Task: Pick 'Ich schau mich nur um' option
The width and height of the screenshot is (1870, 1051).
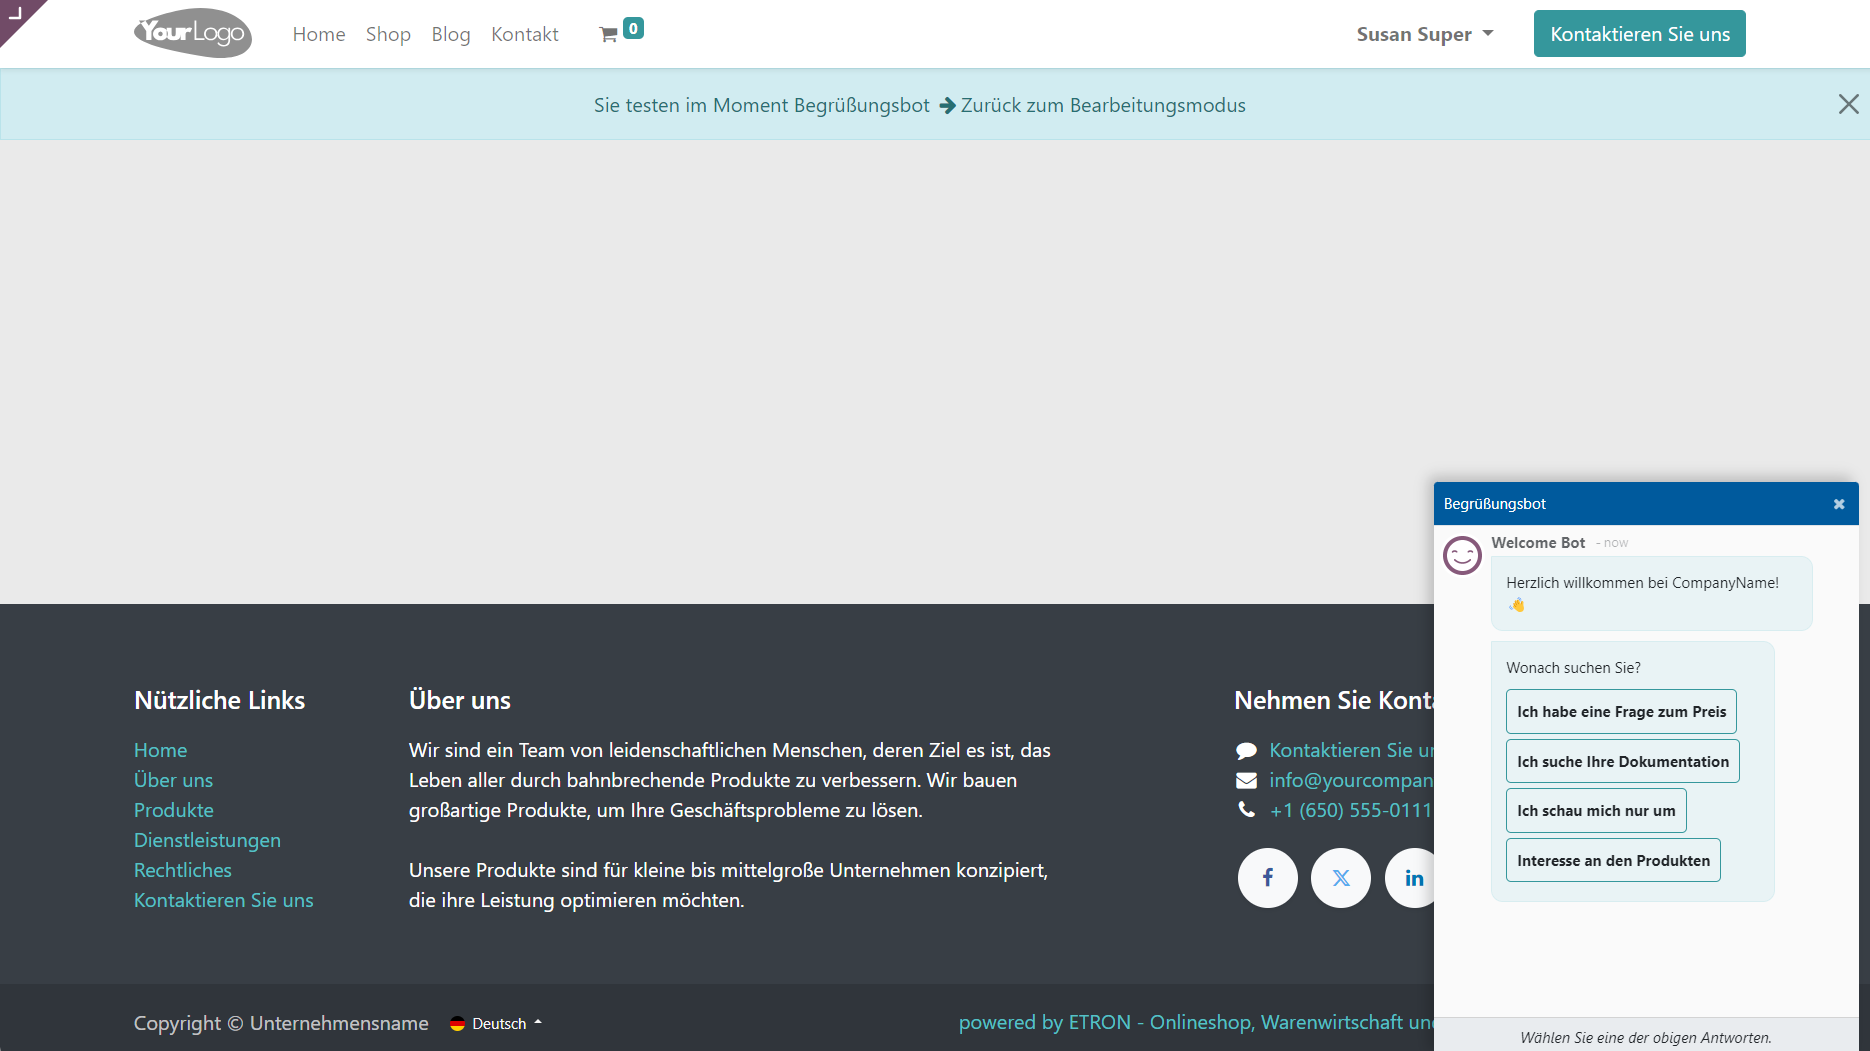Action: pyautogui.click(x=1596, y=811)
